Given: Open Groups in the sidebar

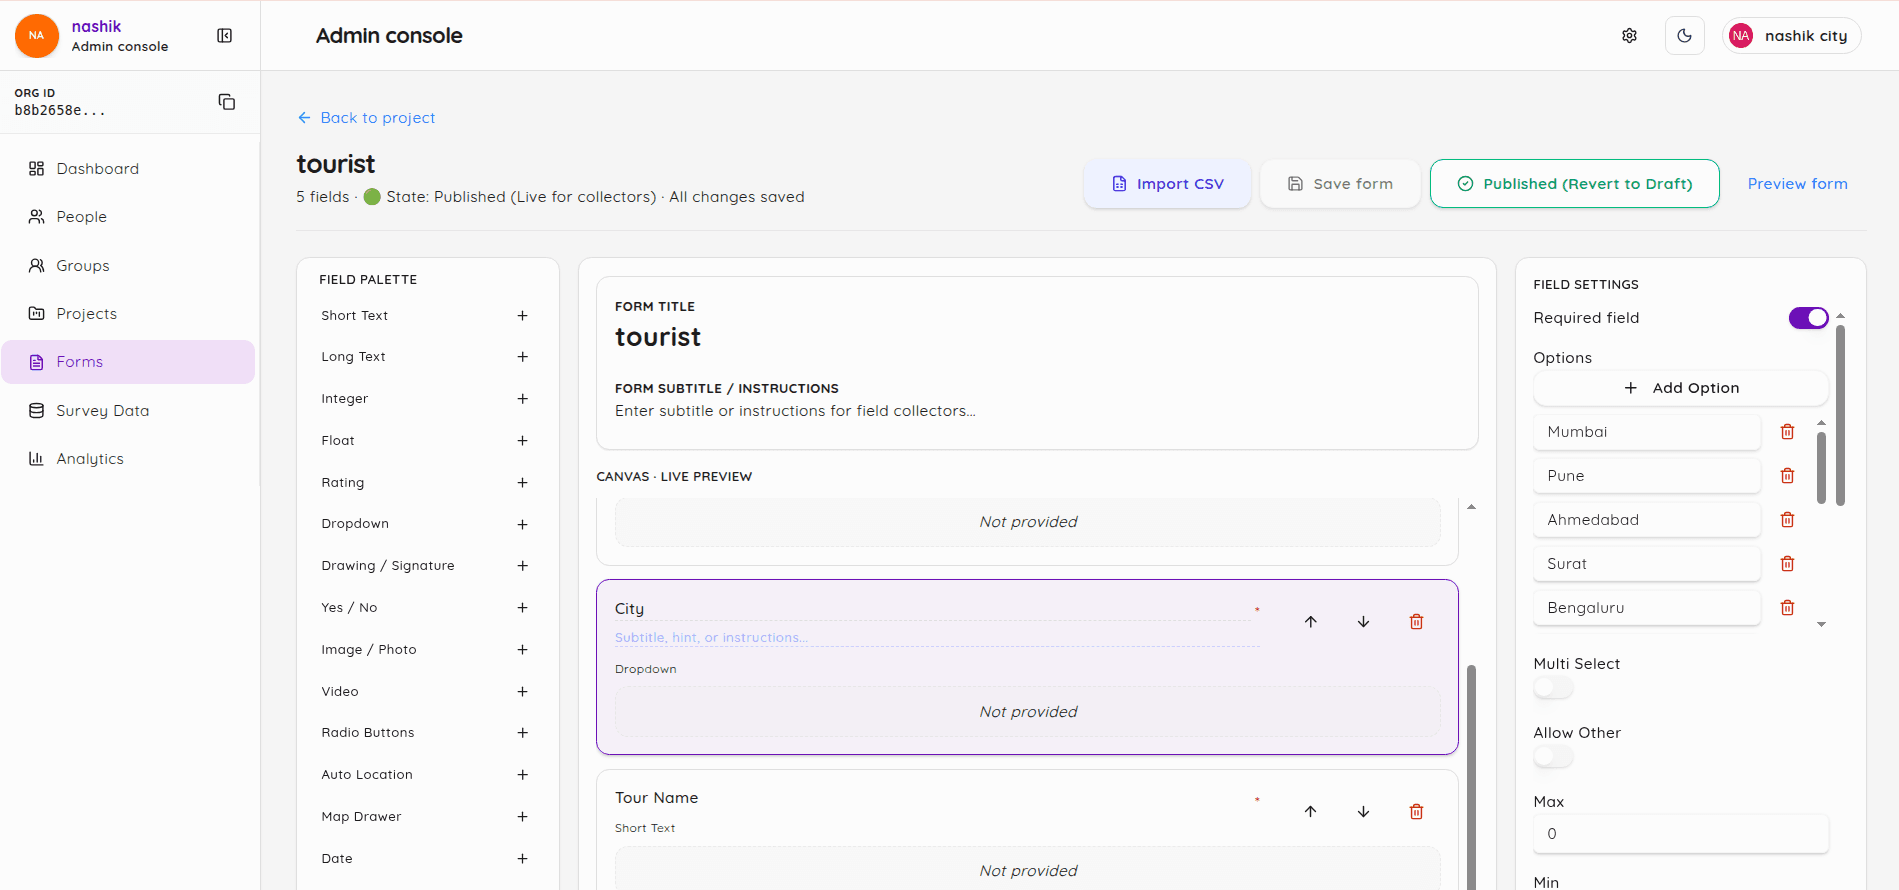Looking at the screenshot, I should point(128,266).
